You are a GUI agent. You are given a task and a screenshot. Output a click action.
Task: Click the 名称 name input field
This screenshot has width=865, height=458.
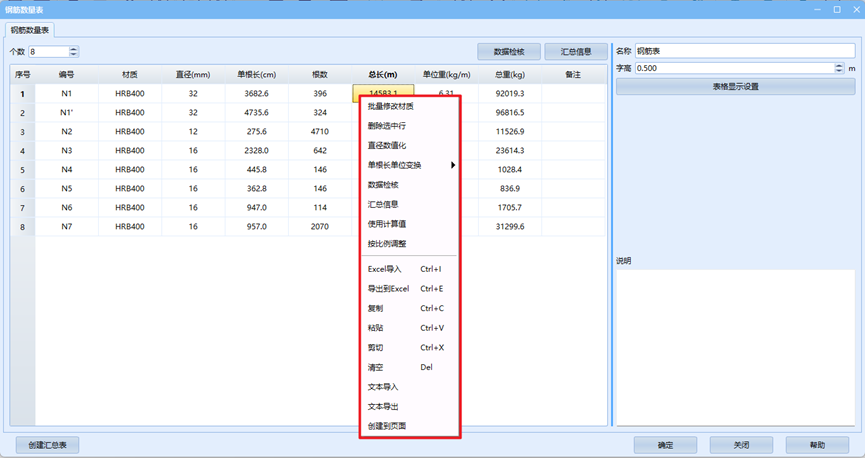tap(744, 51)
